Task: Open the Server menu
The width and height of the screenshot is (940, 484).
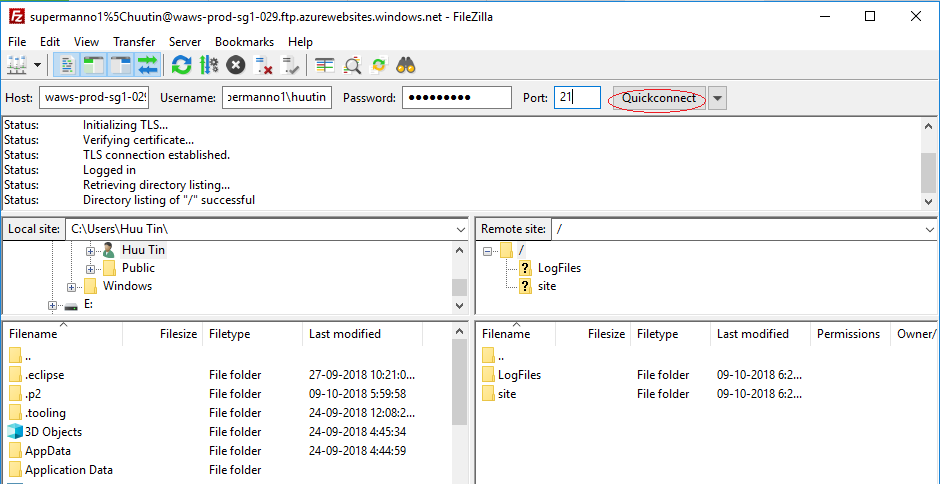Action: click(185, 42)
